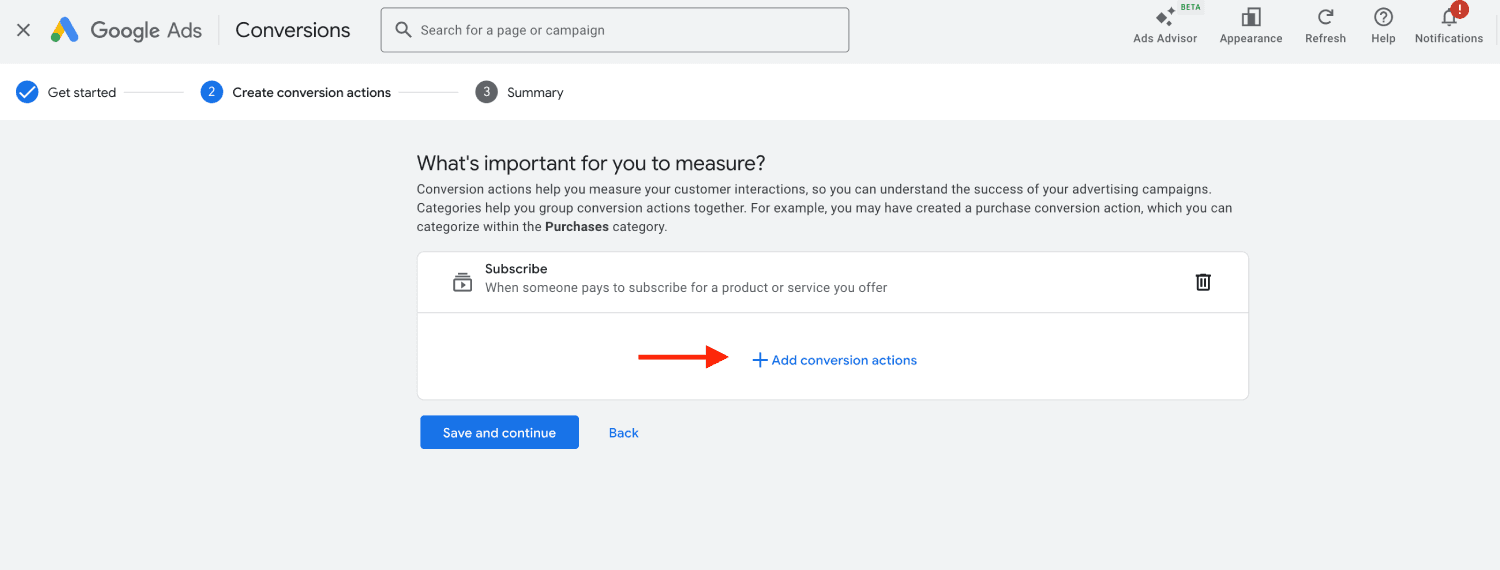Click the Subscribe row title

[516, 269]
